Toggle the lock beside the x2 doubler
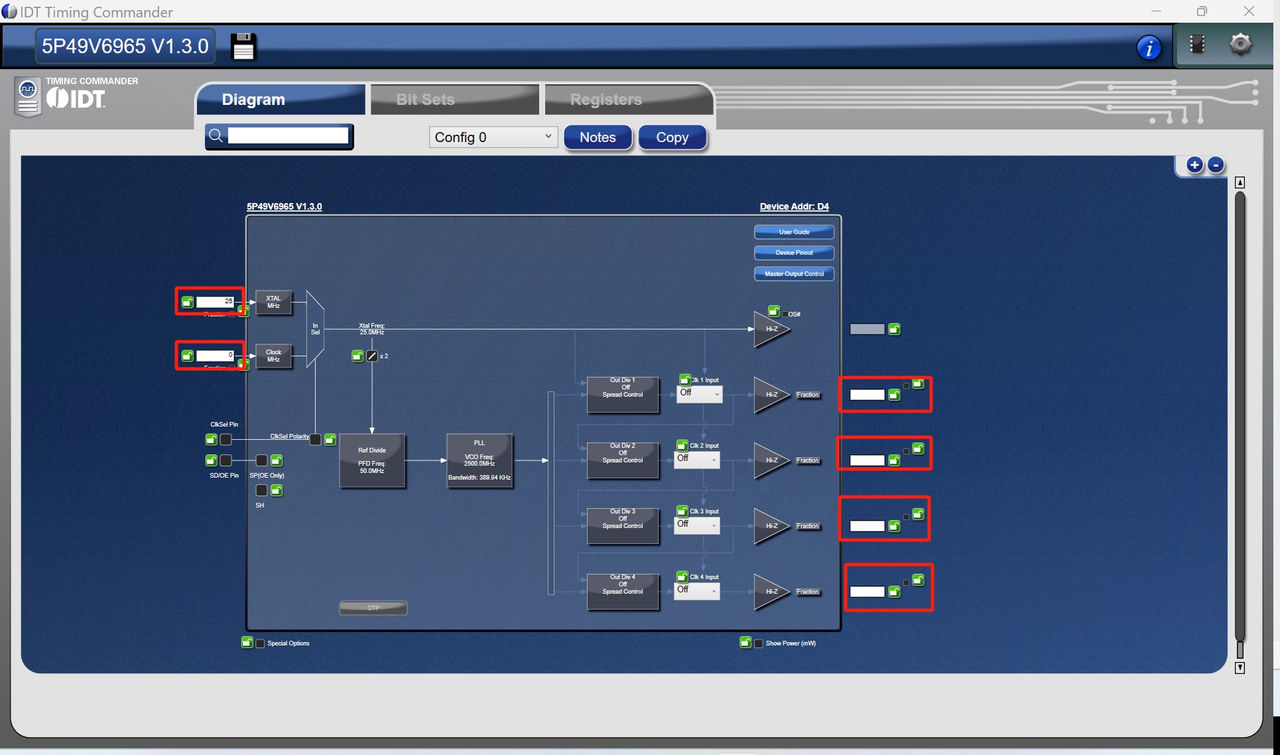 358,355
